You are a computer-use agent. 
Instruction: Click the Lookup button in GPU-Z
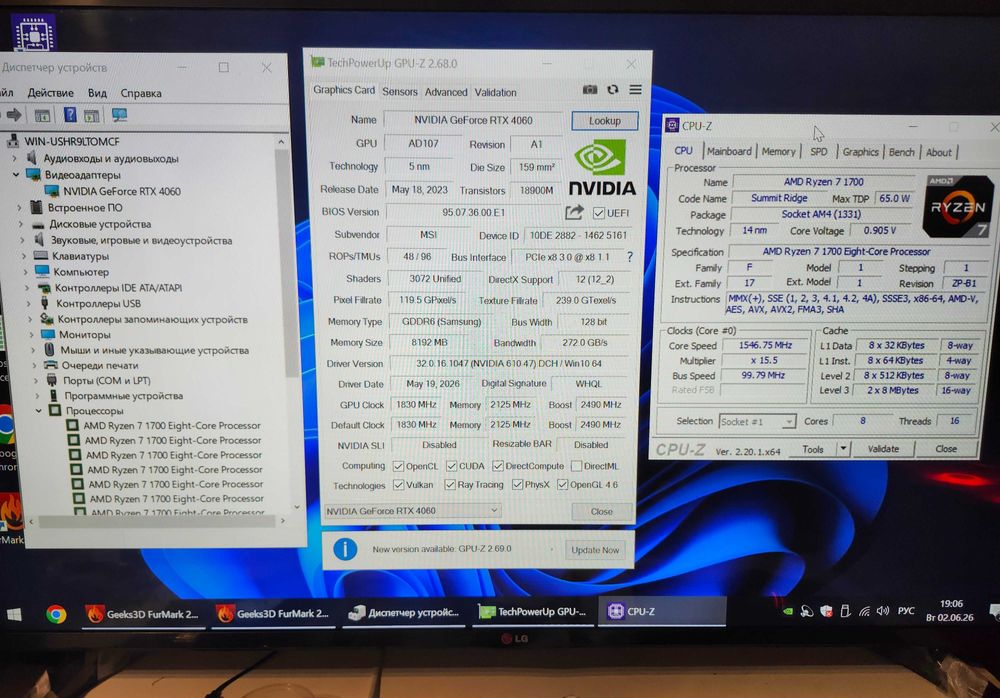pos(605,121)
